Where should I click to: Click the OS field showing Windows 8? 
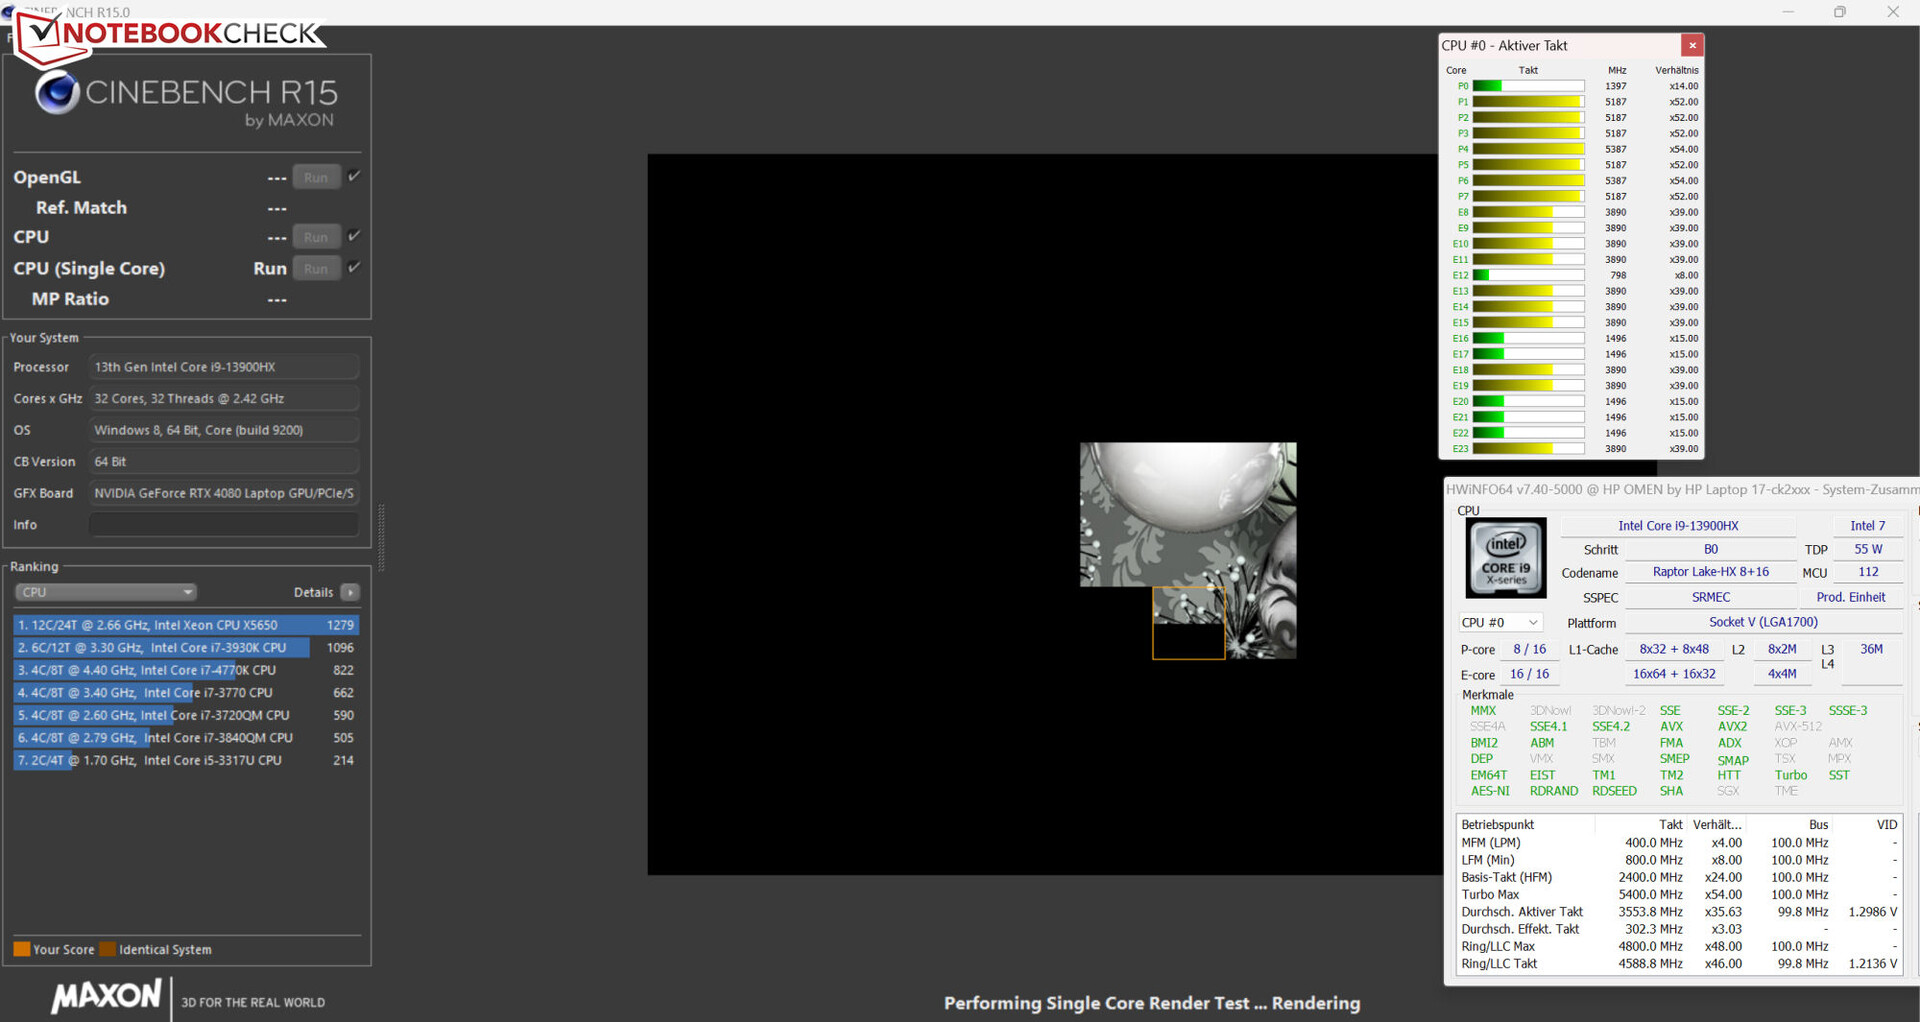click(x=223, y=430)
